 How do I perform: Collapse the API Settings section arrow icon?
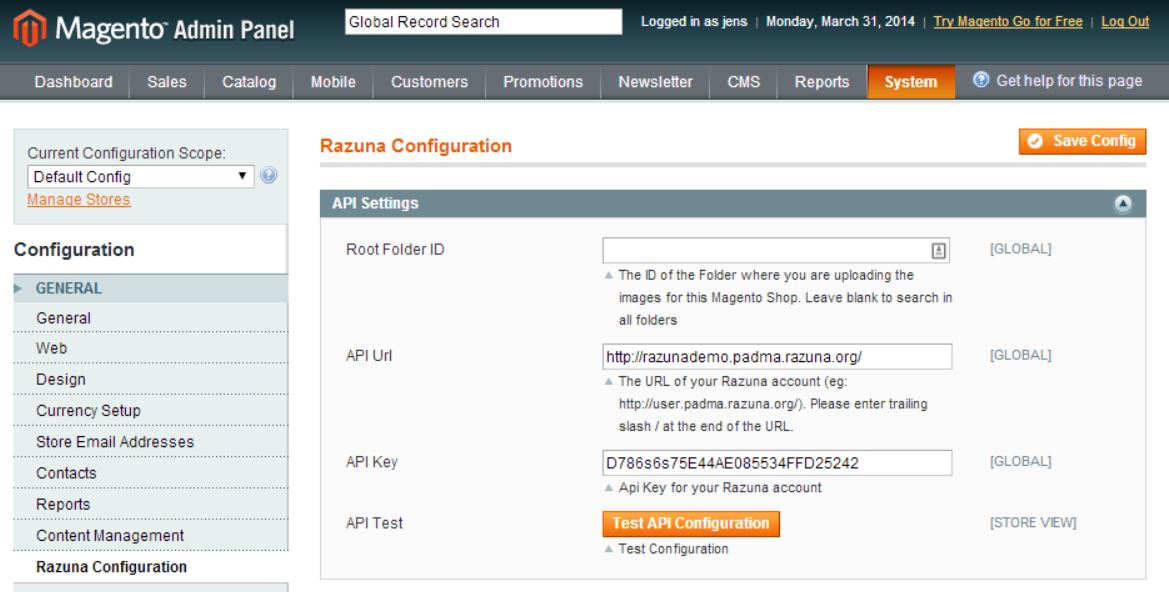click(x=1123, y=204)
